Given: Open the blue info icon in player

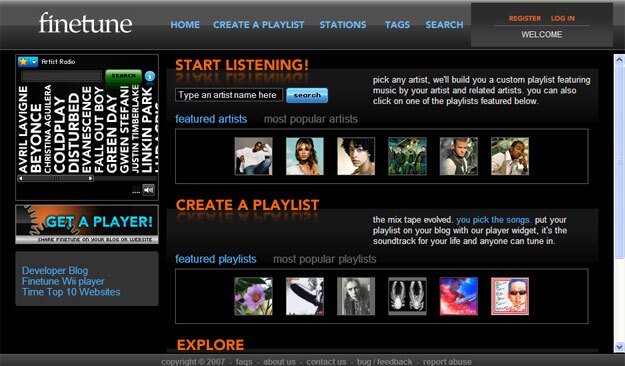Looking at the screenshot, I should 150,76.
